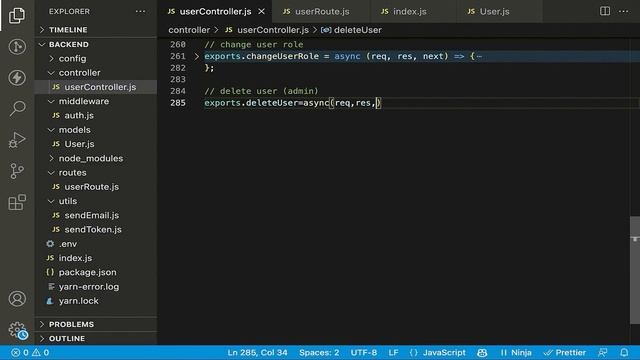Open the Run and Debug view
The width and height of the screenshot is (640, 360).
(17, 140)
